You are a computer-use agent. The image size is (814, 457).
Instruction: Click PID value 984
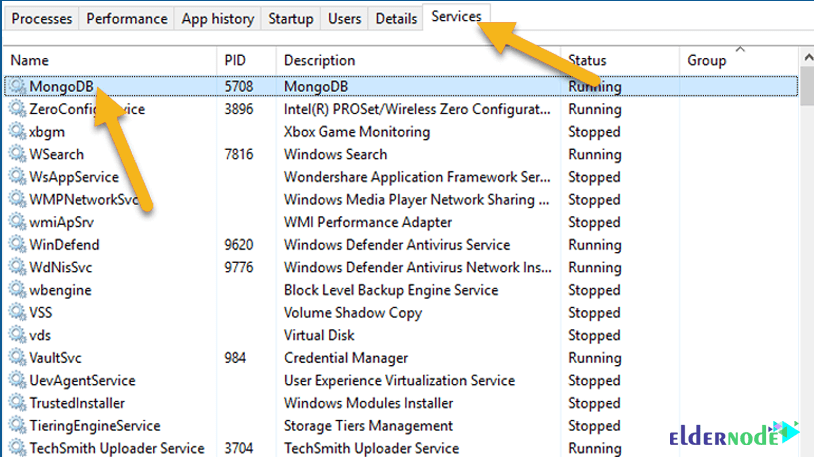(x=235, y=357)
